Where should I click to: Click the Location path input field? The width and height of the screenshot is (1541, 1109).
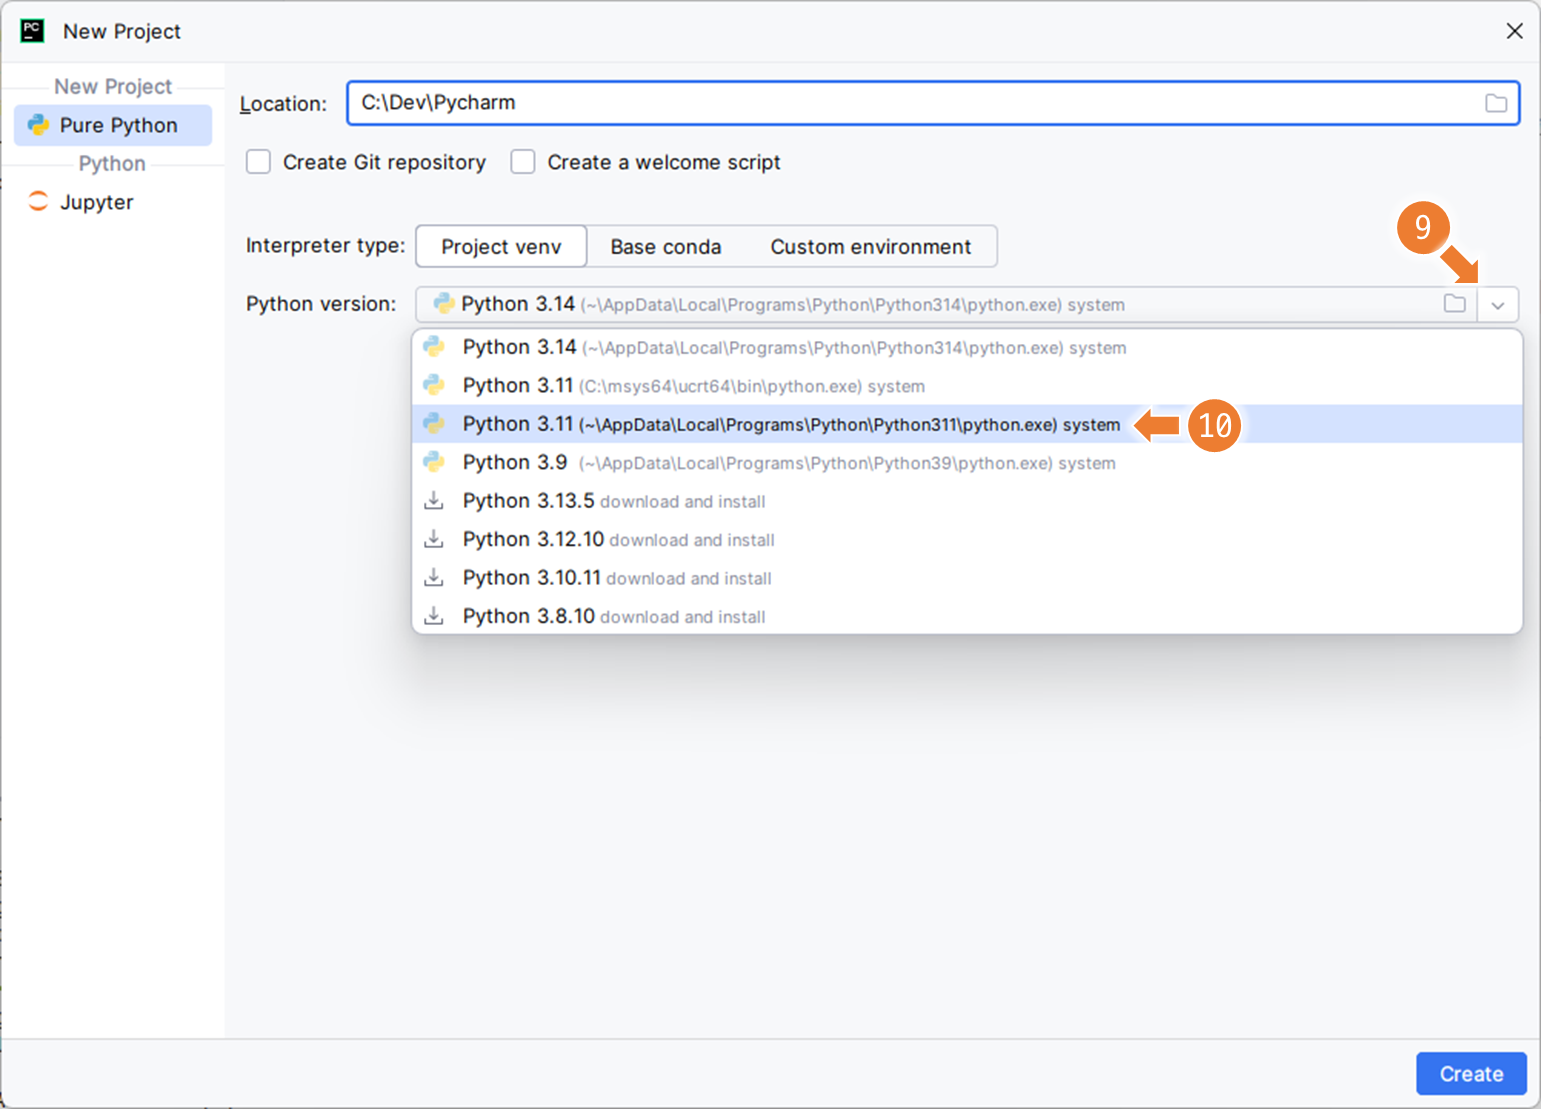(933, 103)
